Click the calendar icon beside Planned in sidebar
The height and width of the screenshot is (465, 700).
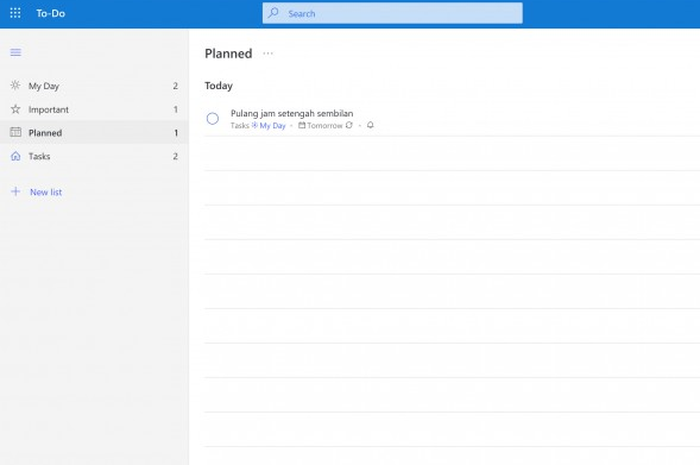tap(16, 132)
